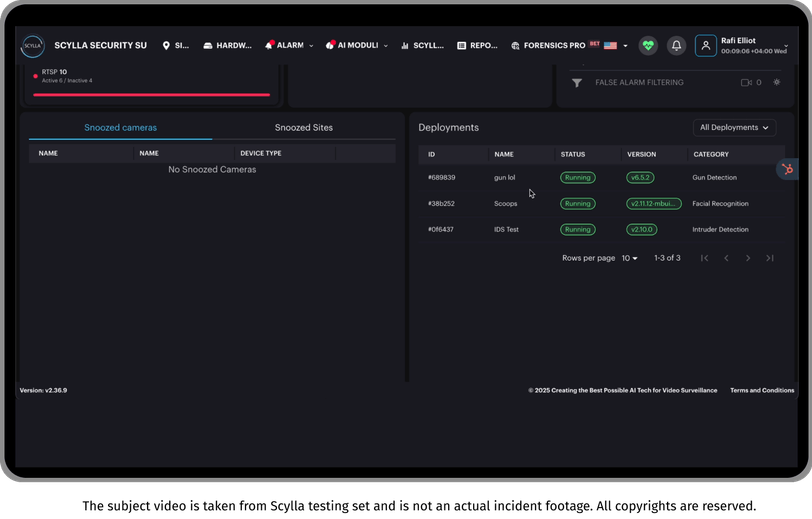Click the gun lol deployment row

(x=601, y=178)
